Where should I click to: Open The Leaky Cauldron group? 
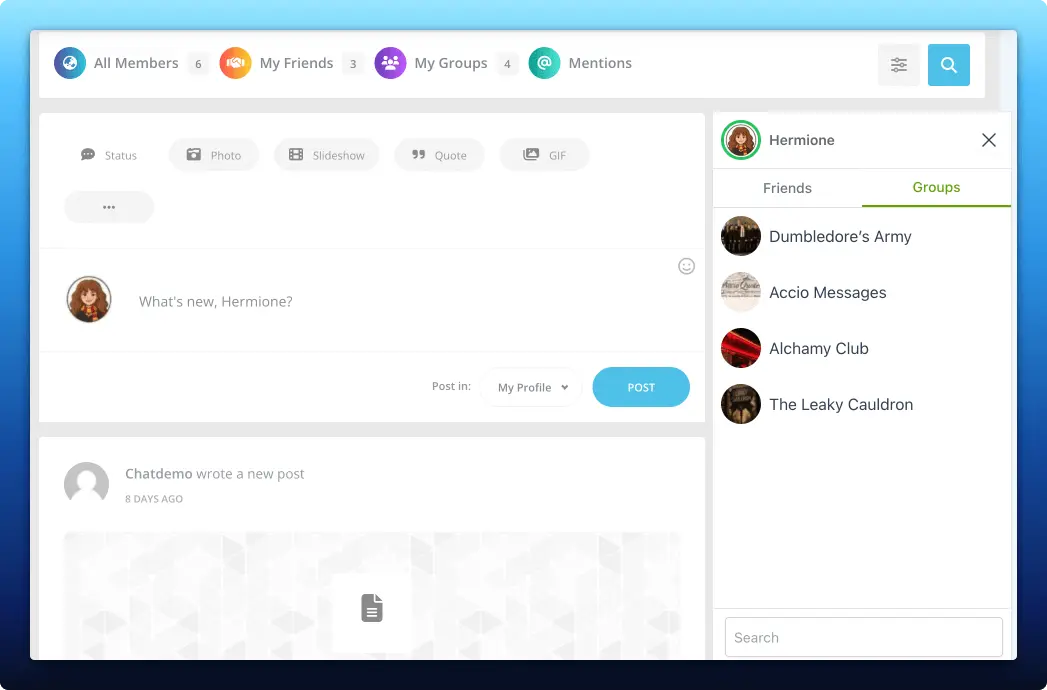click(840, 404)
